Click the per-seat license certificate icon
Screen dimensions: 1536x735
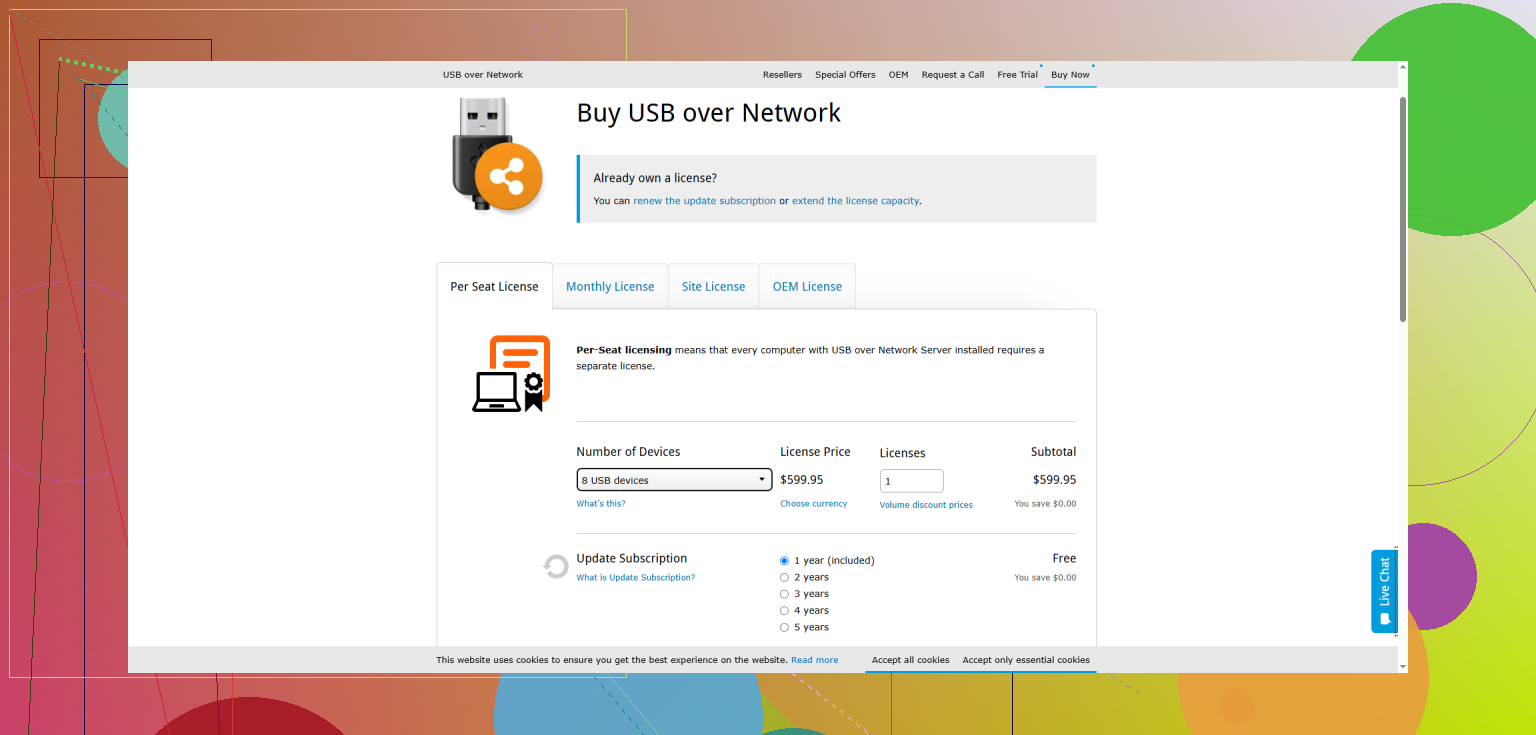(512, 374)
